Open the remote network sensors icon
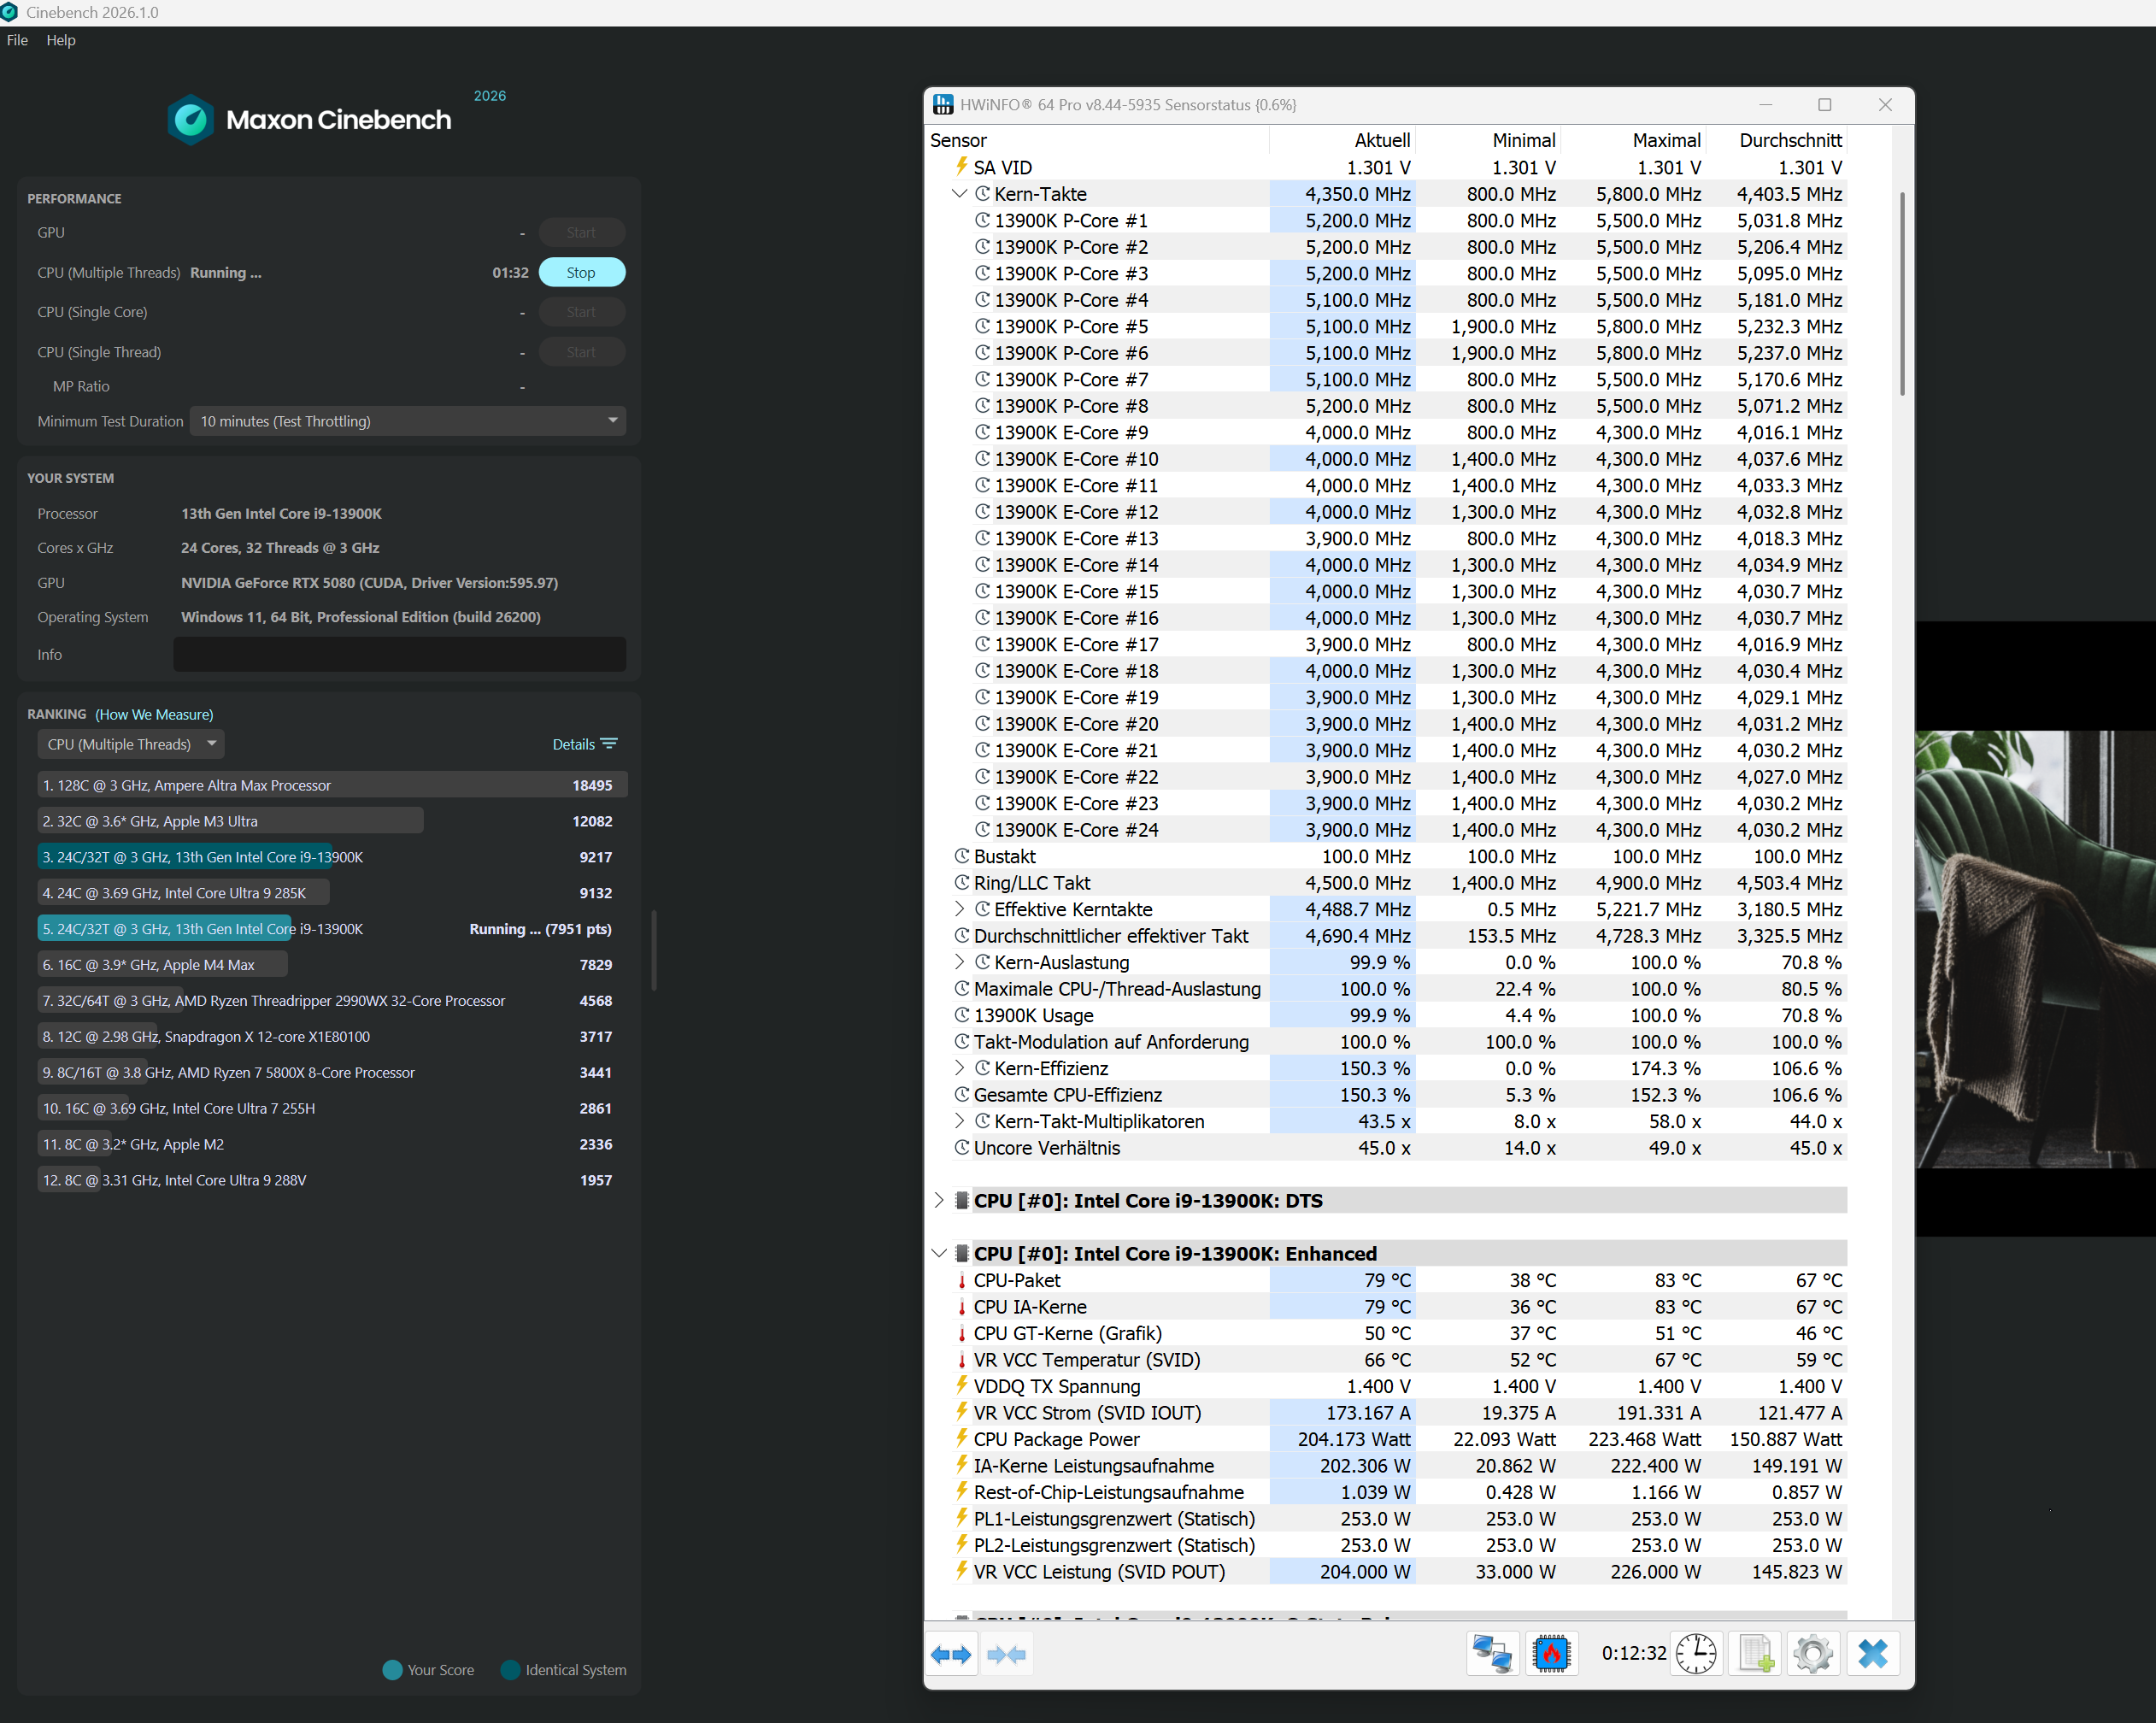The height and width of the screenshot is (1723, 2156). tap(1492, 1654)
